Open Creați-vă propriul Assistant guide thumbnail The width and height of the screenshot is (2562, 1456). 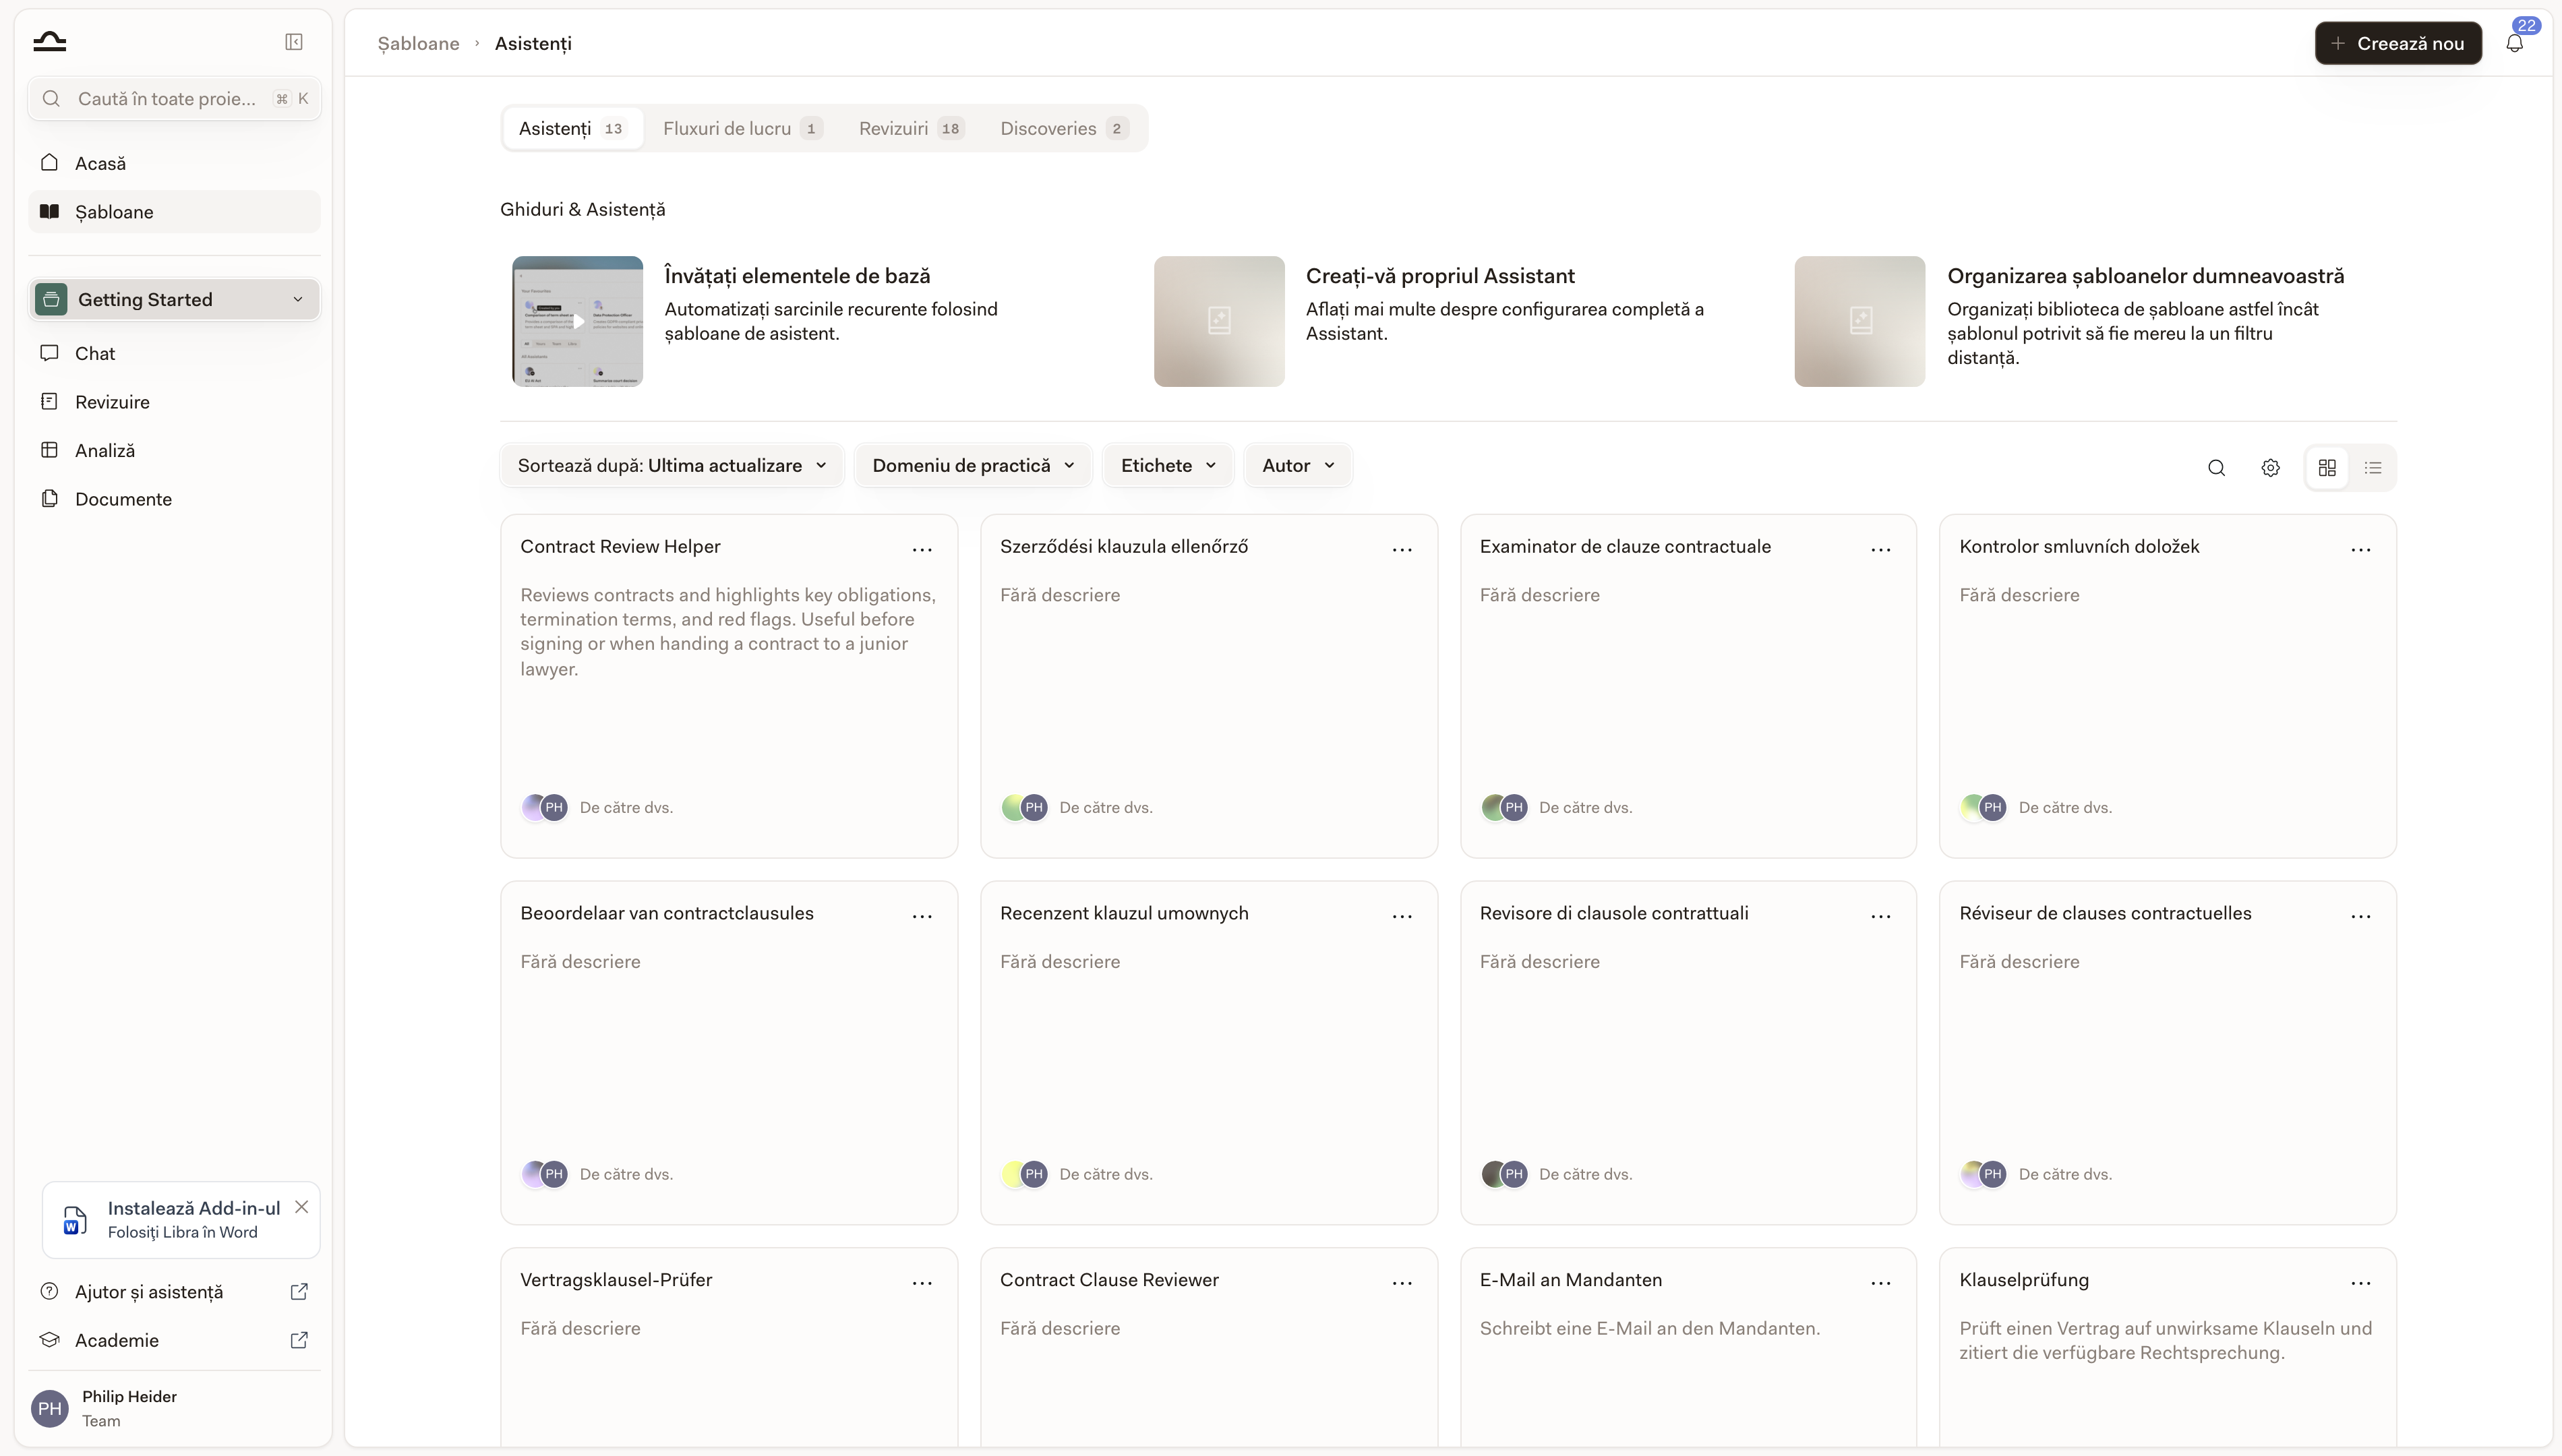click(x=1219, y=321)
